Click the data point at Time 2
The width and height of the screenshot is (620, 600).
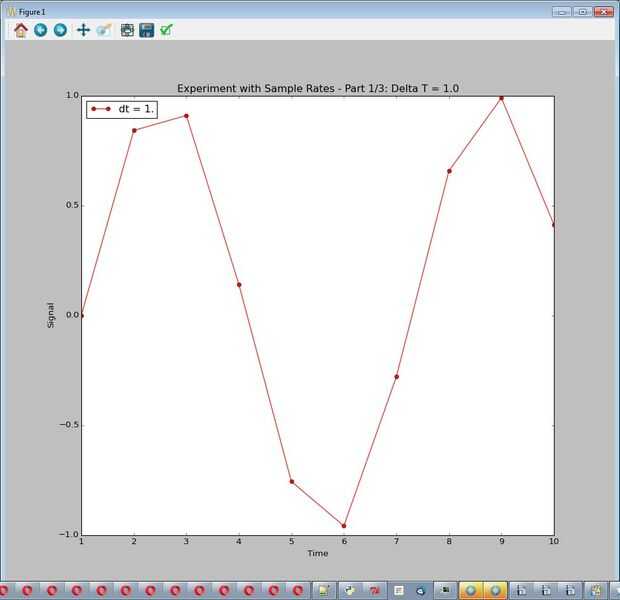point(134,131)
